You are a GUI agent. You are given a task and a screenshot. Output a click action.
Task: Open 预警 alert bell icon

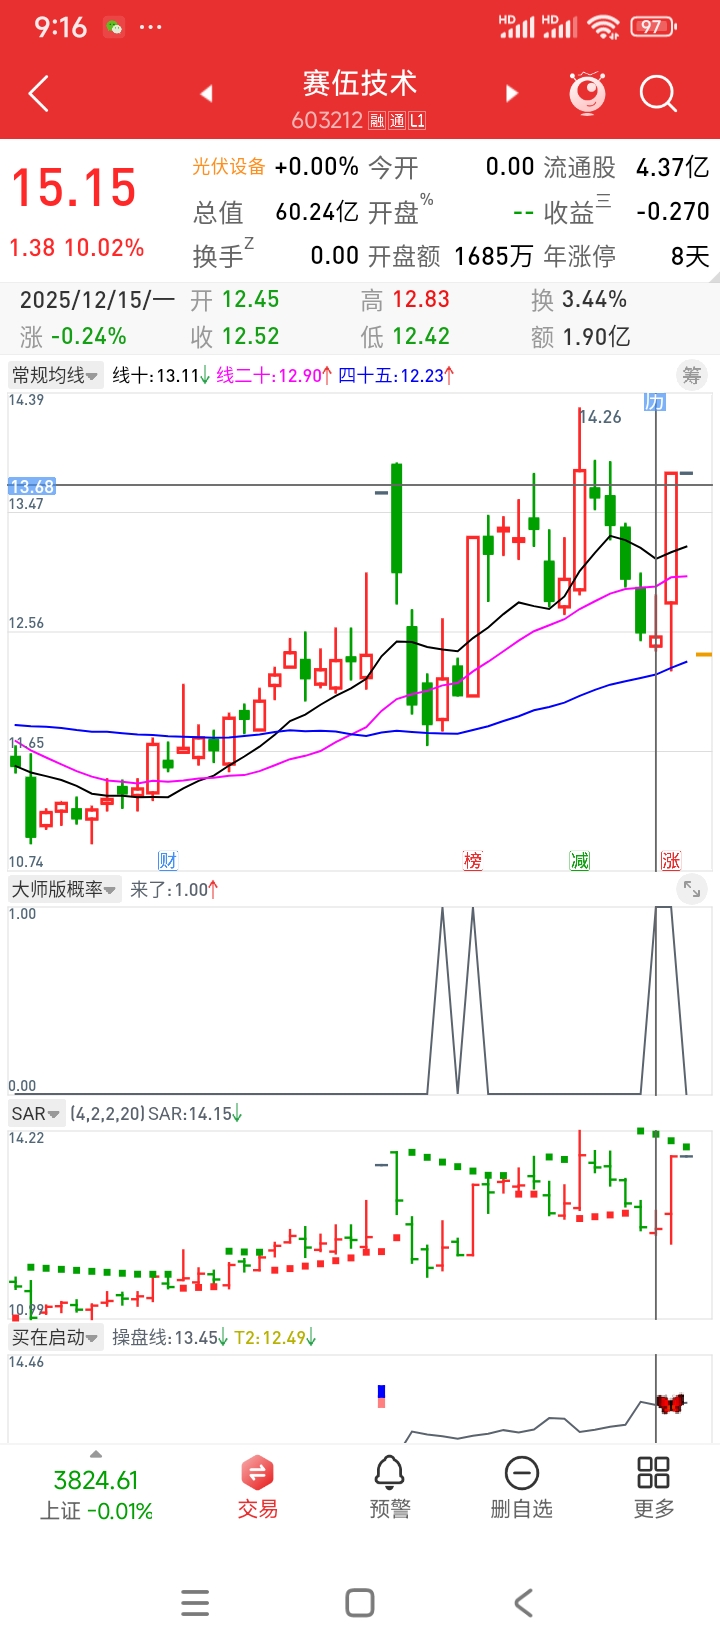click(389, 1486)
